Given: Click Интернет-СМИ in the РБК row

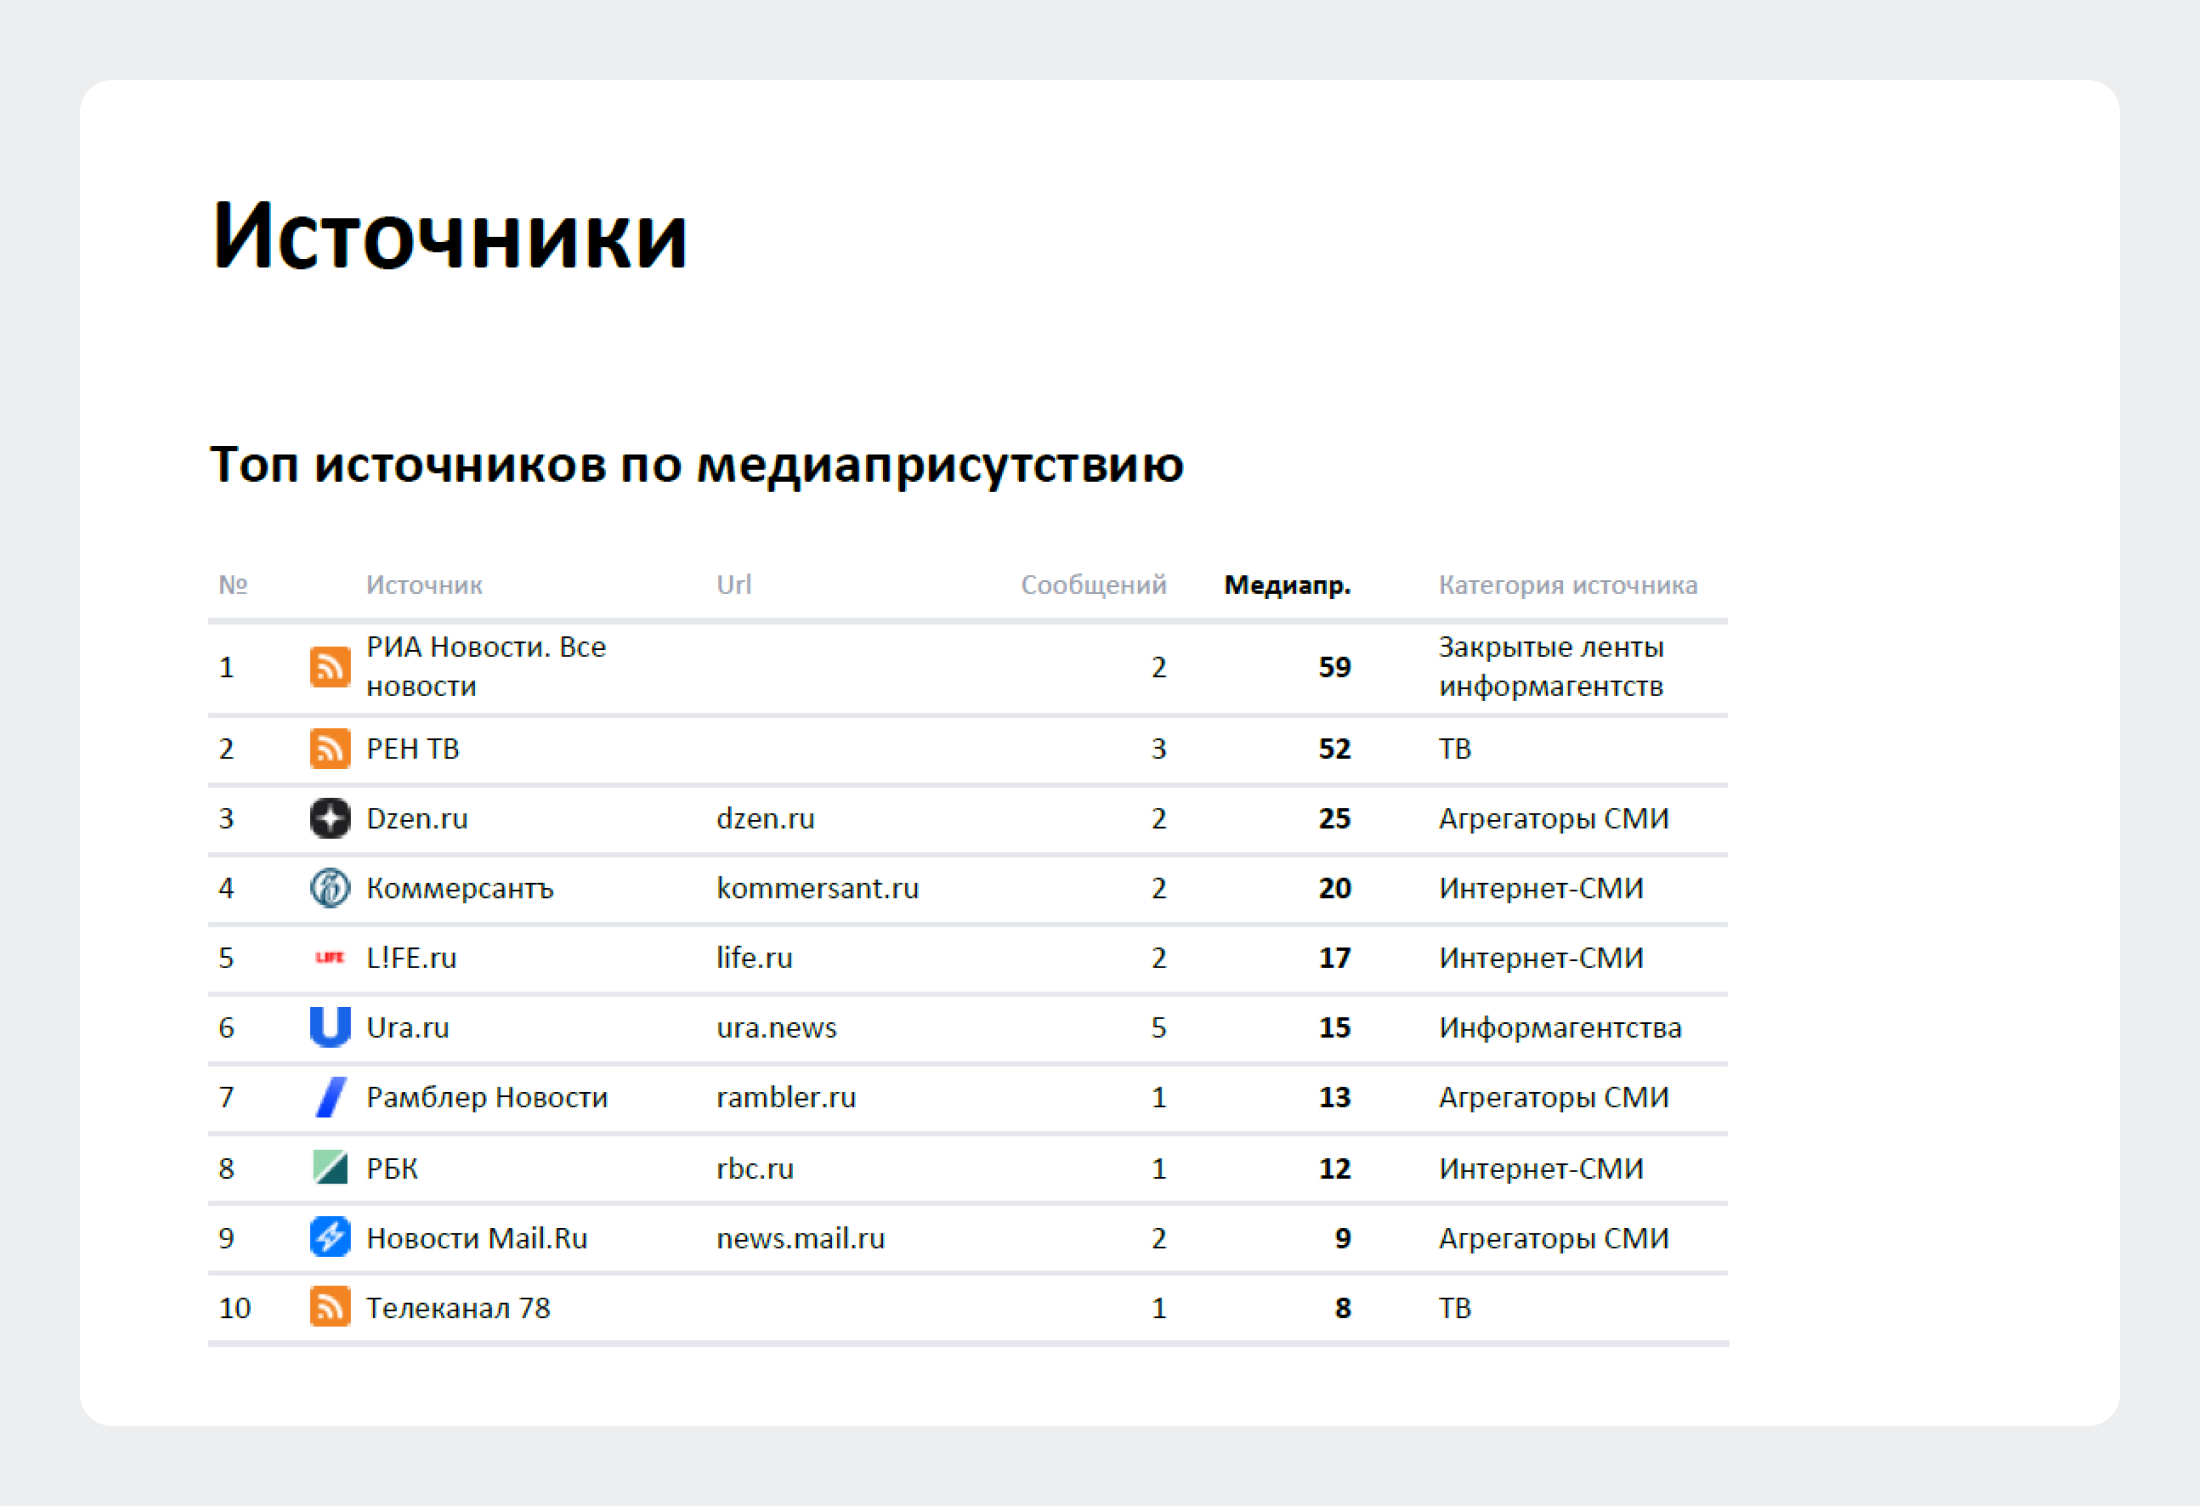Looking at the screenshot, I should 1541,1167.
